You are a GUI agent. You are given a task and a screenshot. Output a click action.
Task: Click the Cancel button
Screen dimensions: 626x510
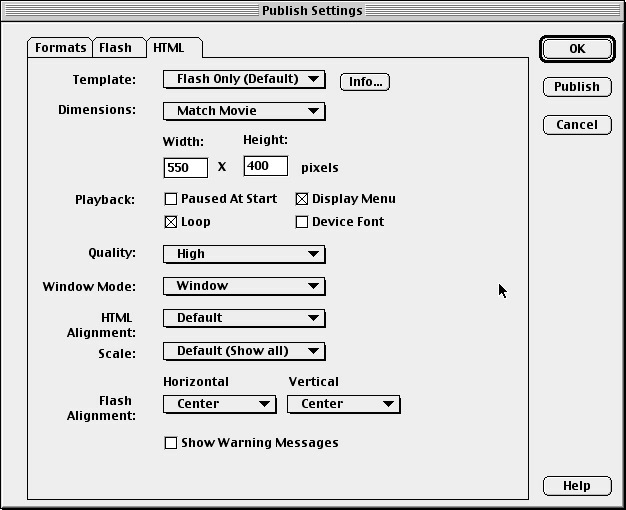[577, 125]
